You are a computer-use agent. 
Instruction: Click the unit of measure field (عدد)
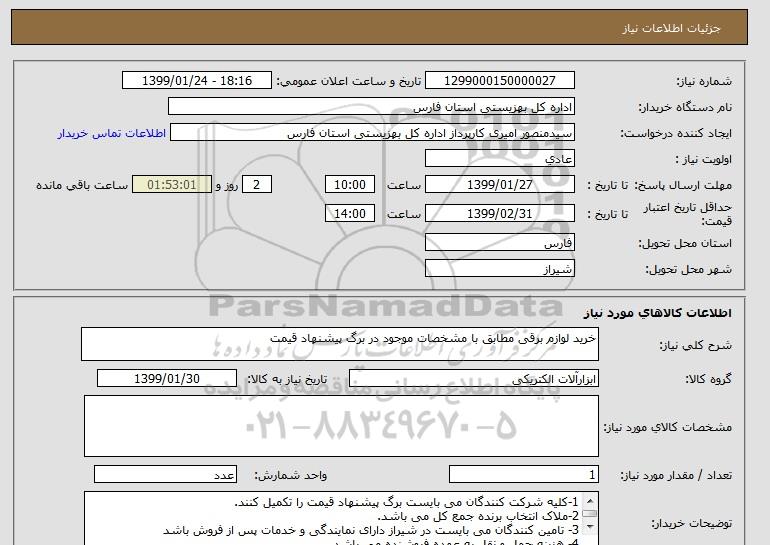click(165, 475)
